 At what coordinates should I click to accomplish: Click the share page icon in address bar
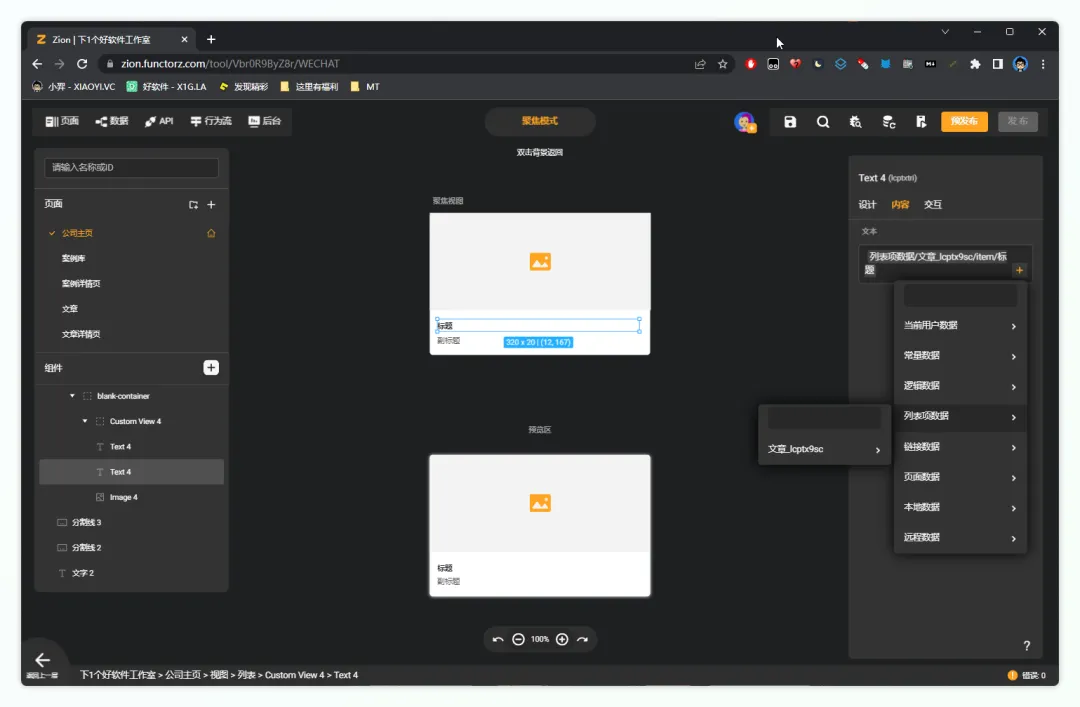(x=700, y=64)
